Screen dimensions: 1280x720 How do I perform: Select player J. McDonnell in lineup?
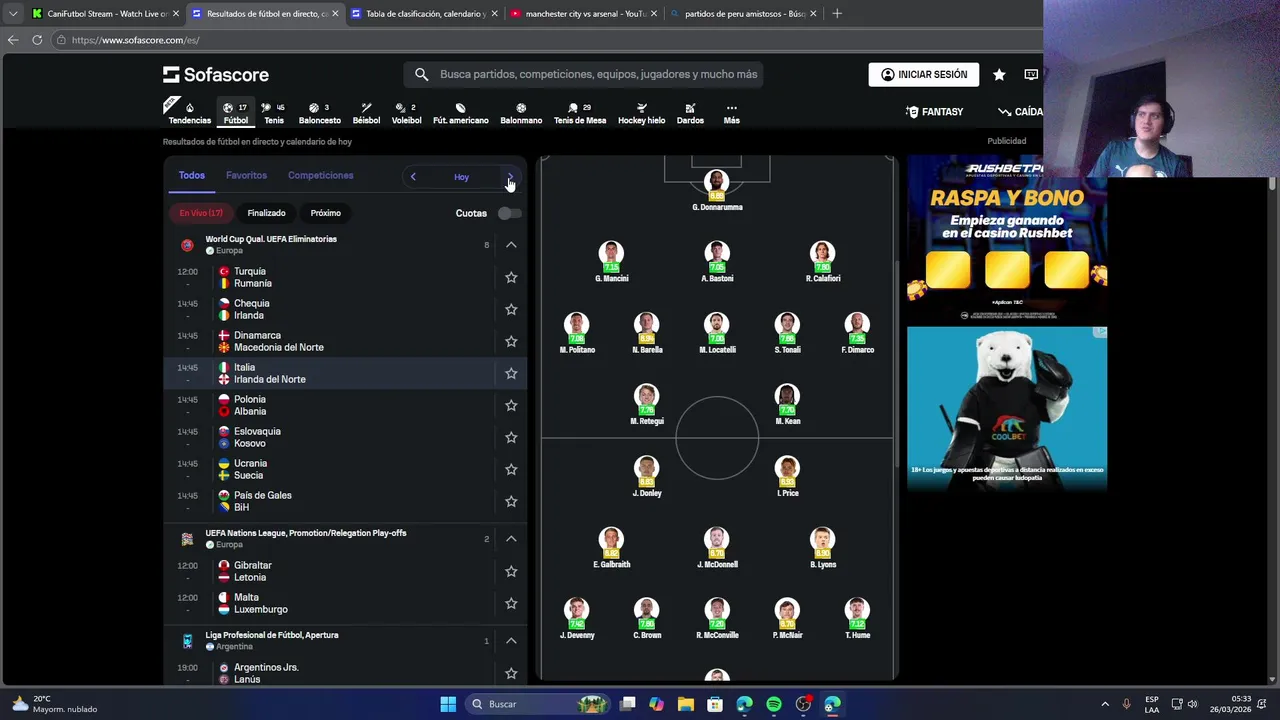(x=716, y=547)
